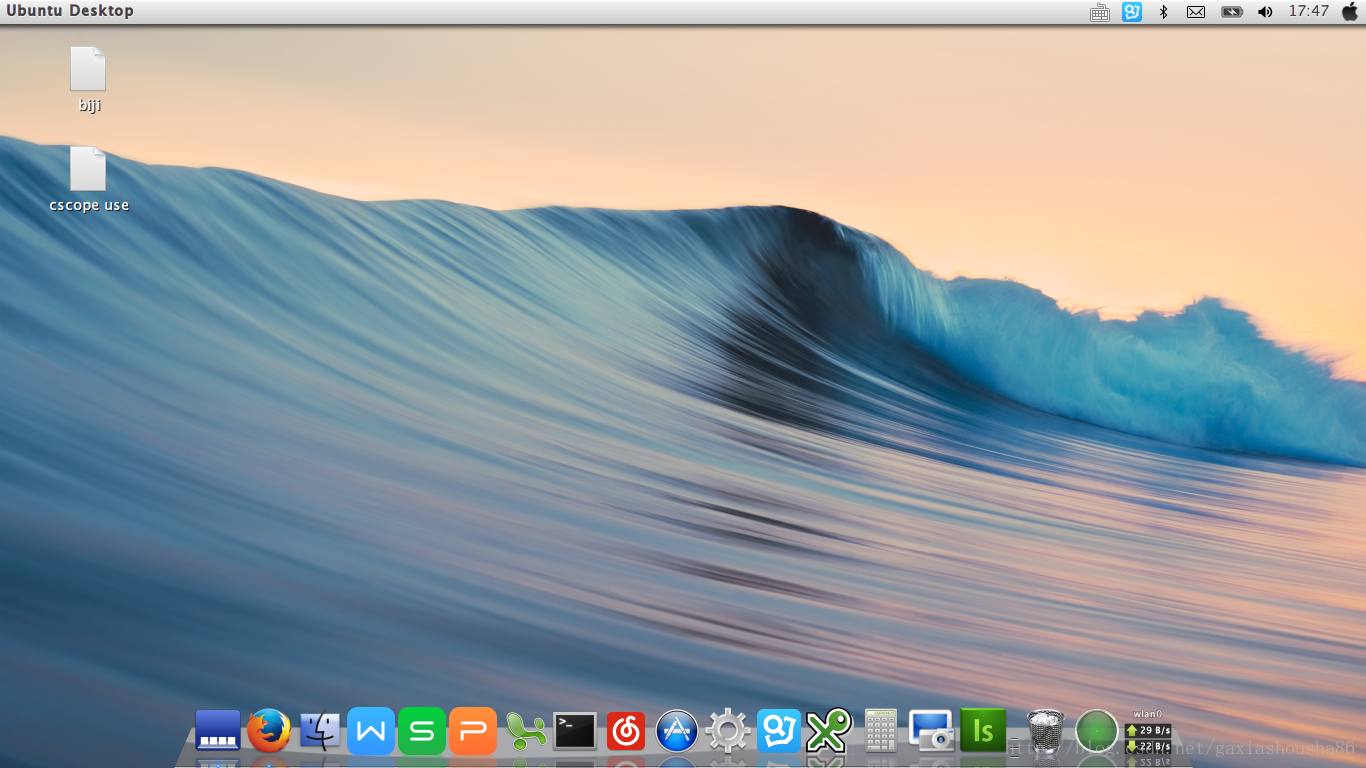Open the App Store dock icon
1366x768 pixels.
pyautogui.click(x=677, y=731)
